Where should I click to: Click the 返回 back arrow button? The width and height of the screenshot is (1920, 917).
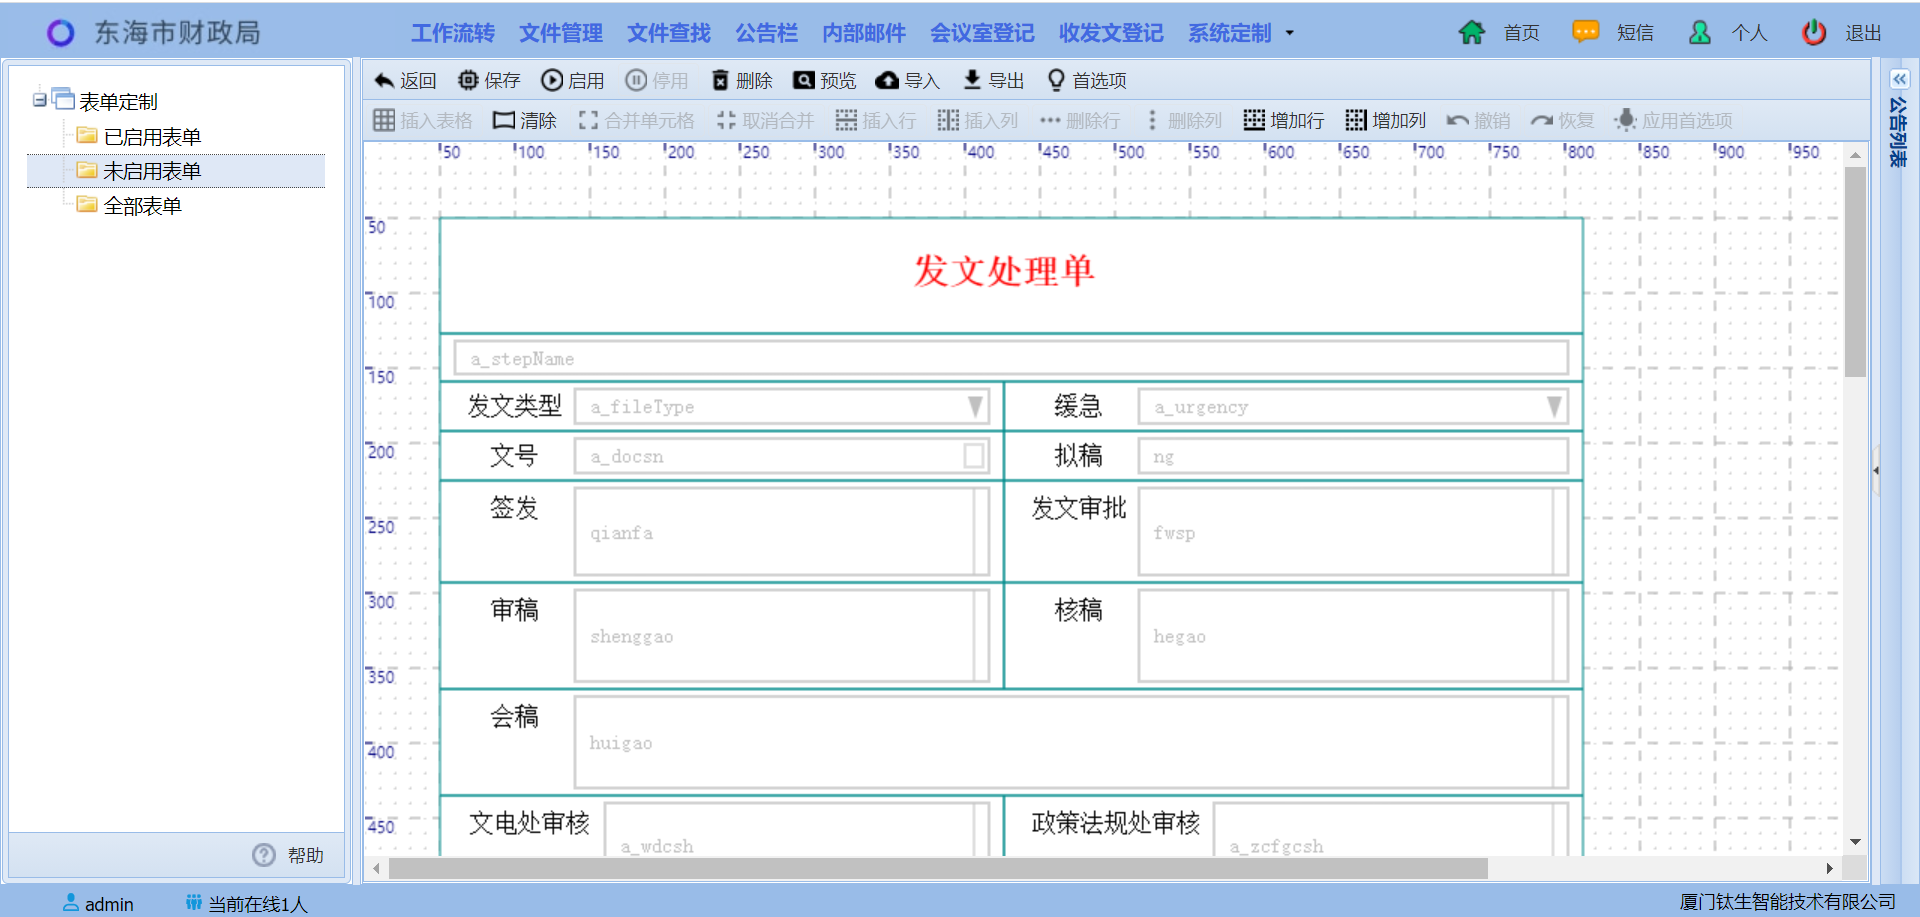[x=405, y=81]
